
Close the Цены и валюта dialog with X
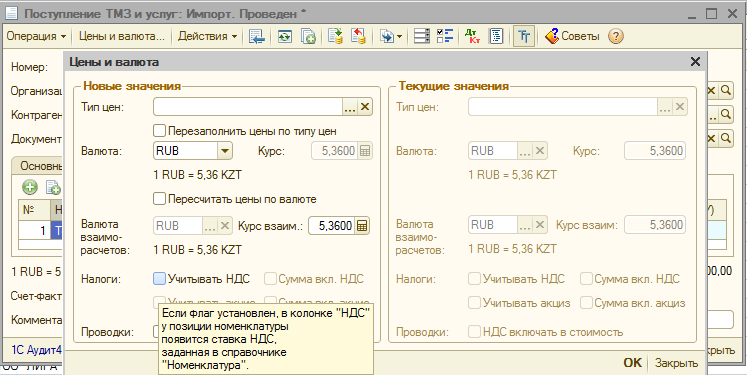695,61
